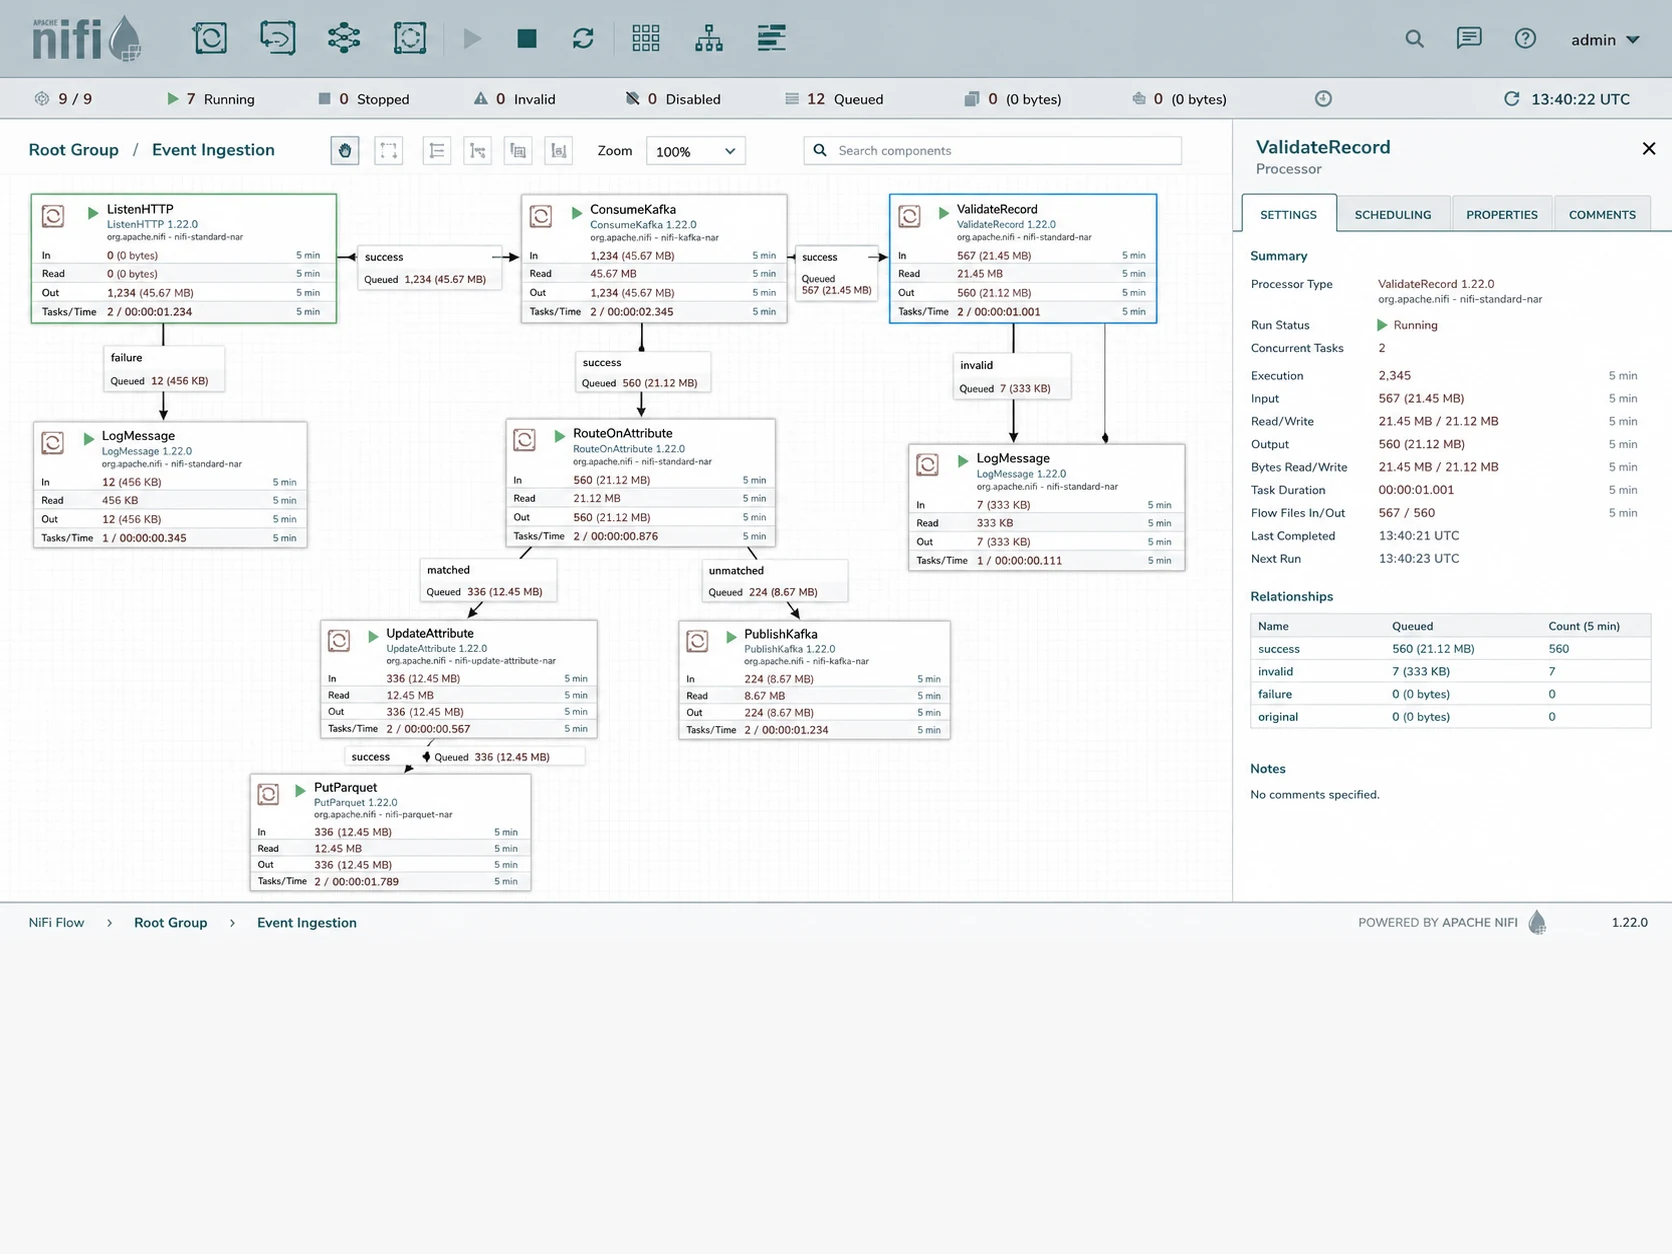The width and height of the screenshot is (1672, 1254).
Task: Open the help question mark icon
Action: (1525, 39)
